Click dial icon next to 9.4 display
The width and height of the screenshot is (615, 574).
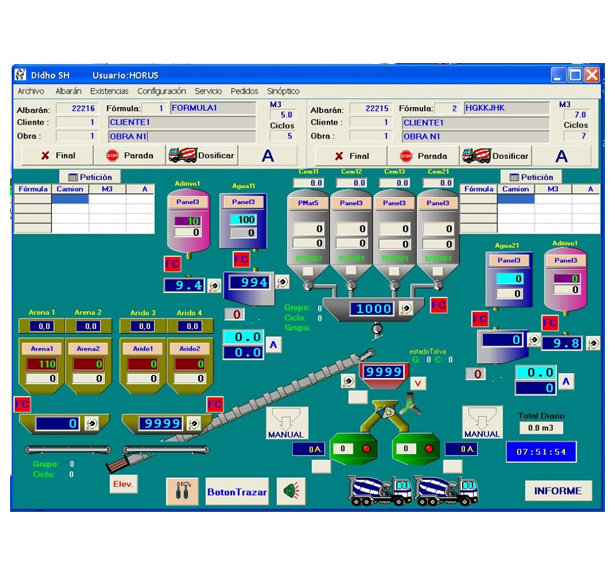click(215, 286)
